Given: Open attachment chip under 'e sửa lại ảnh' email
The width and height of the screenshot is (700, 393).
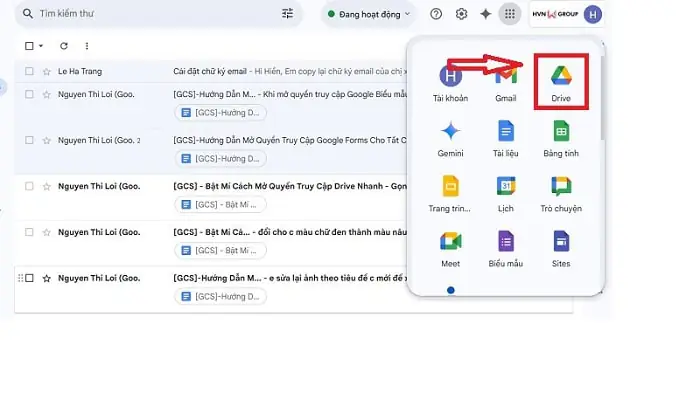Looking at the screenshot, I should pyautogui.click(x=221, y=297).
